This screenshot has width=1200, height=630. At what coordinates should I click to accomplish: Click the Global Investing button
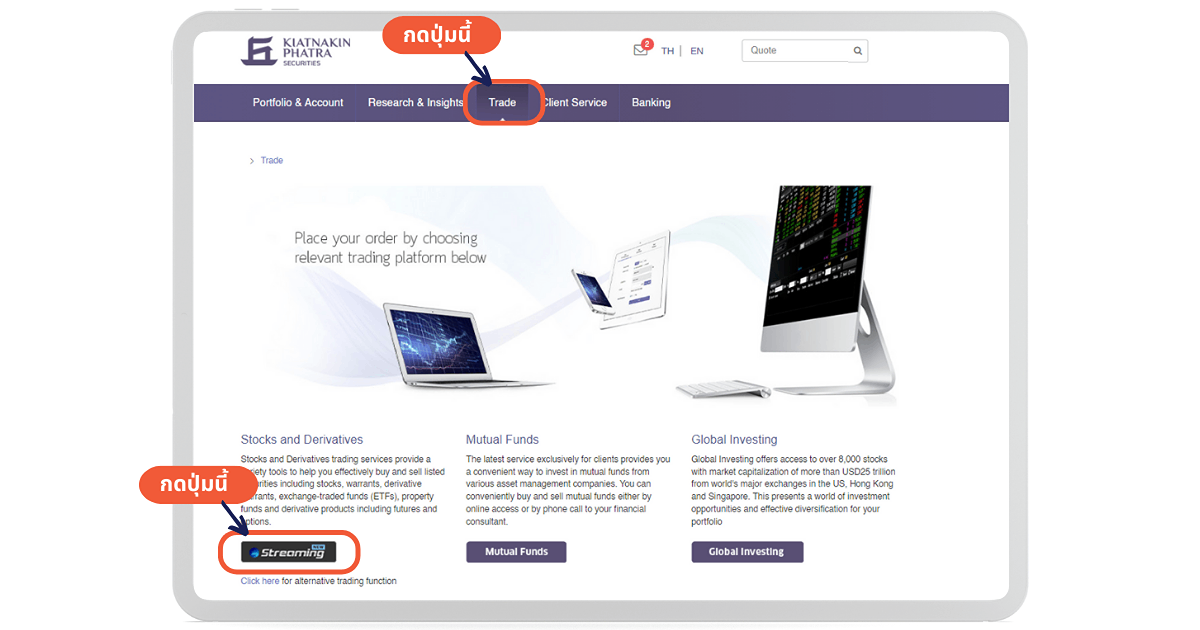(747, 552)
